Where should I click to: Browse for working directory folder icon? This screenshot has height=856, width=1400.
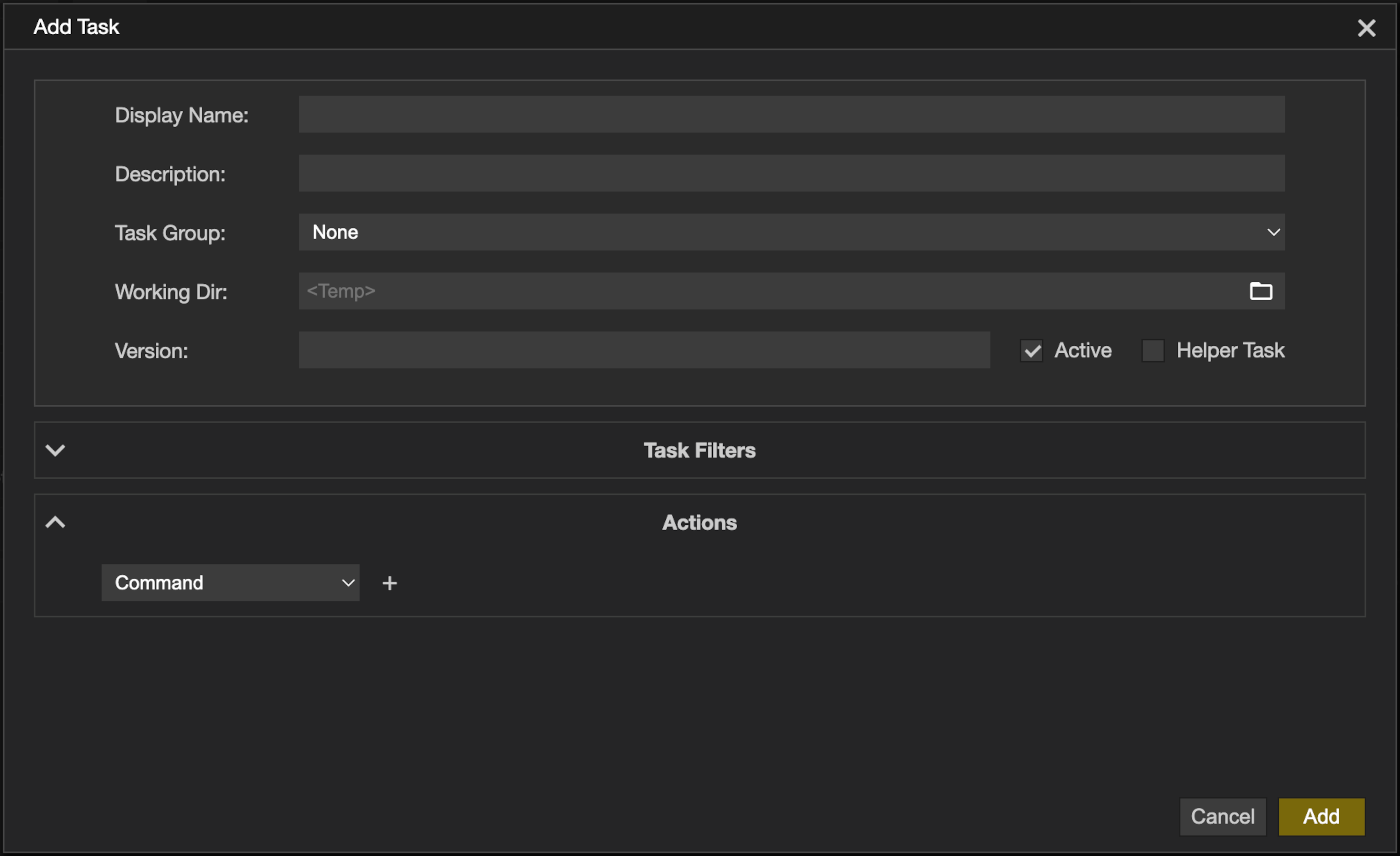pos(1261,291)
